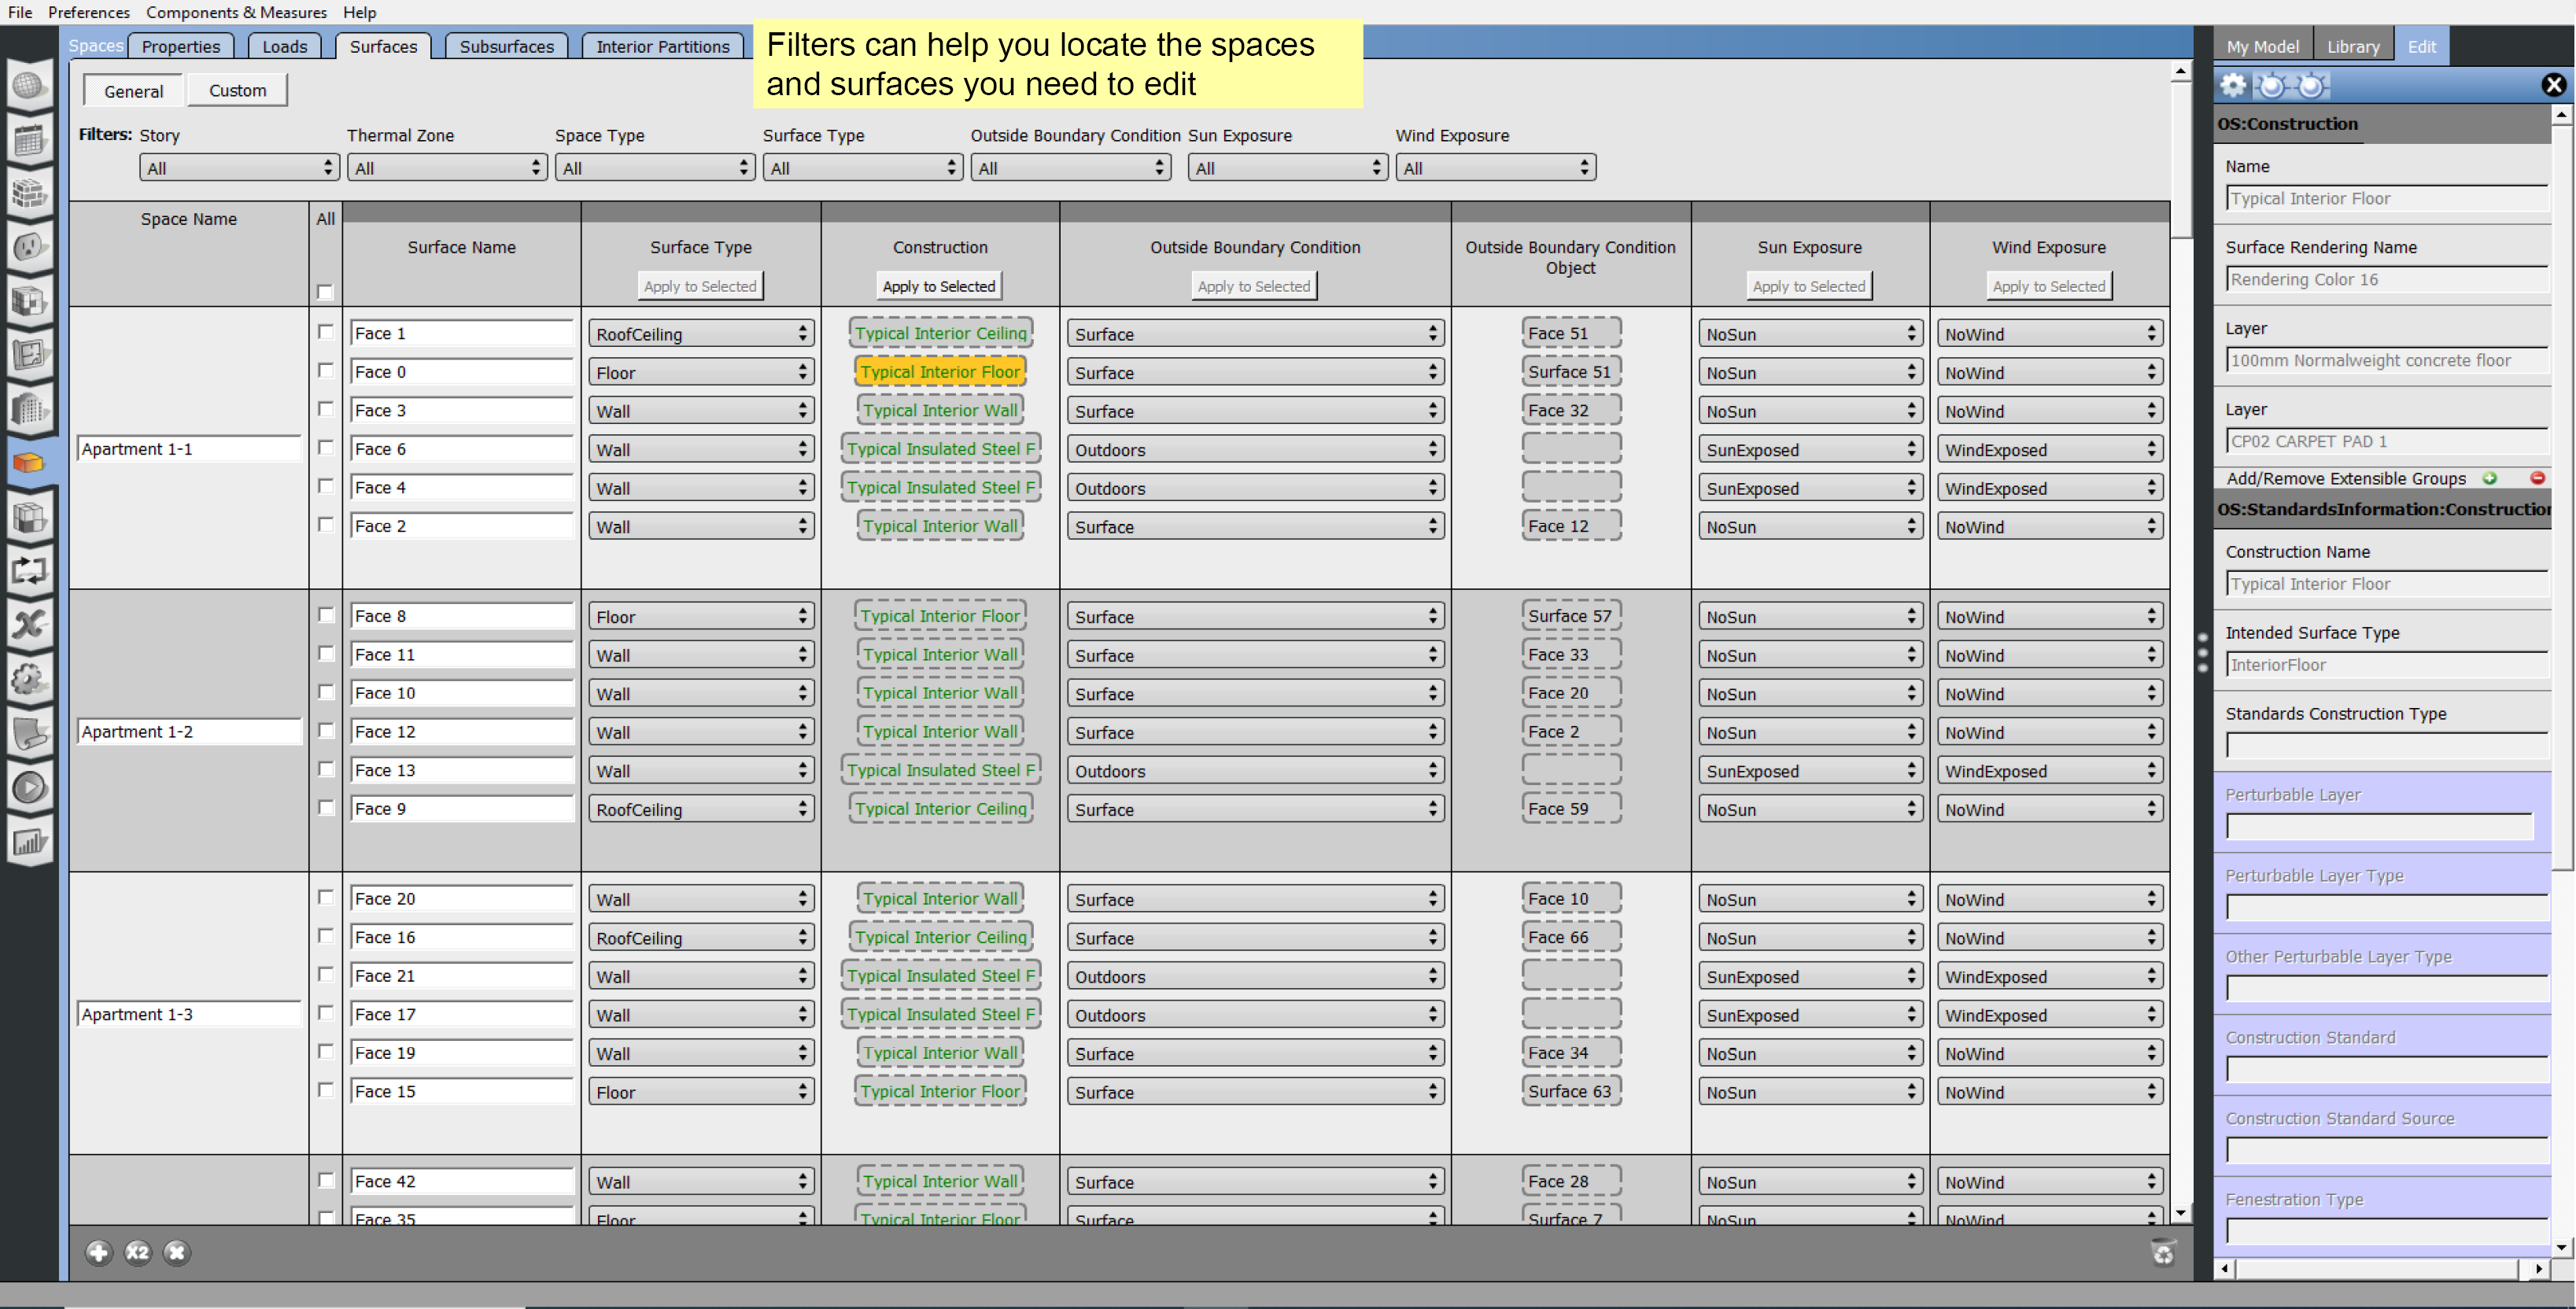2576x1309 pixels.
Task: Open the Results Summary chart icon
Action: (x=29, y=842)
